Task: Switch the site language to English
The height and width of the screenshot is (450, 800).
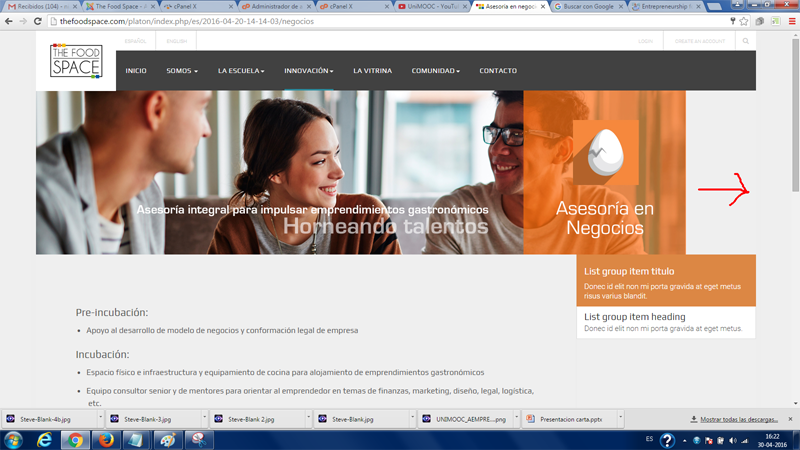Action: [x=177, y=41]
